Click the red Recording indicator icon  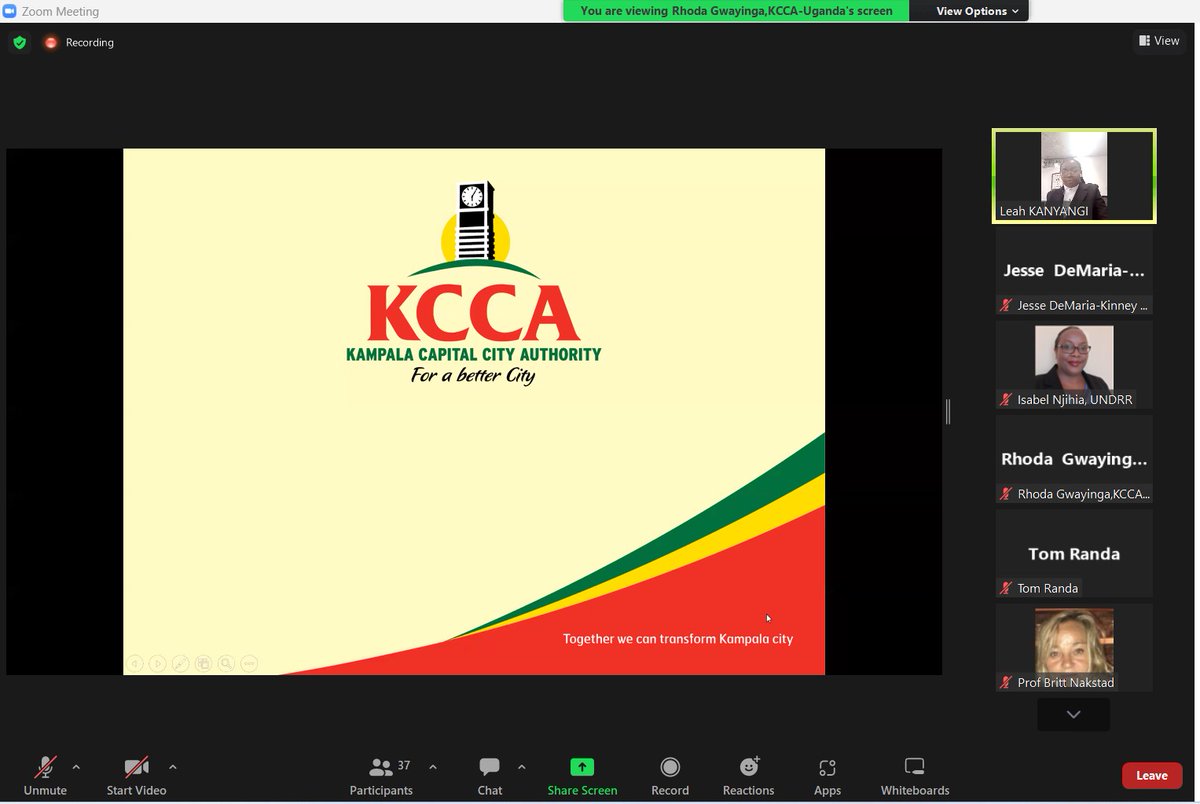click(51, 42)
